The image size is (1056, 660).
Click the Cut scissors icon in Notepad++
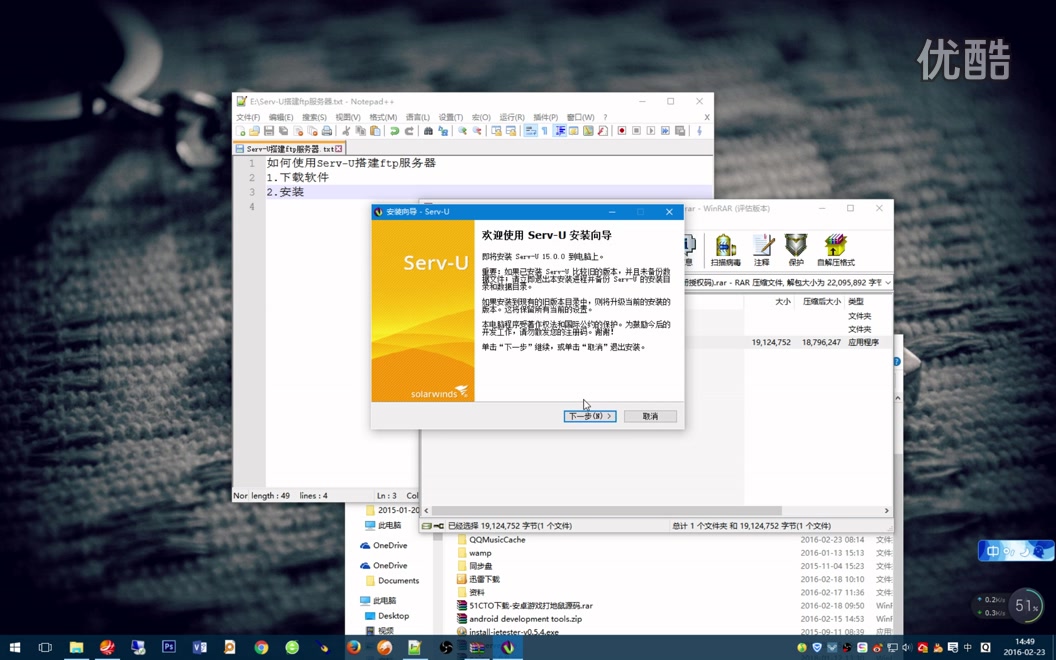point(346,131)
